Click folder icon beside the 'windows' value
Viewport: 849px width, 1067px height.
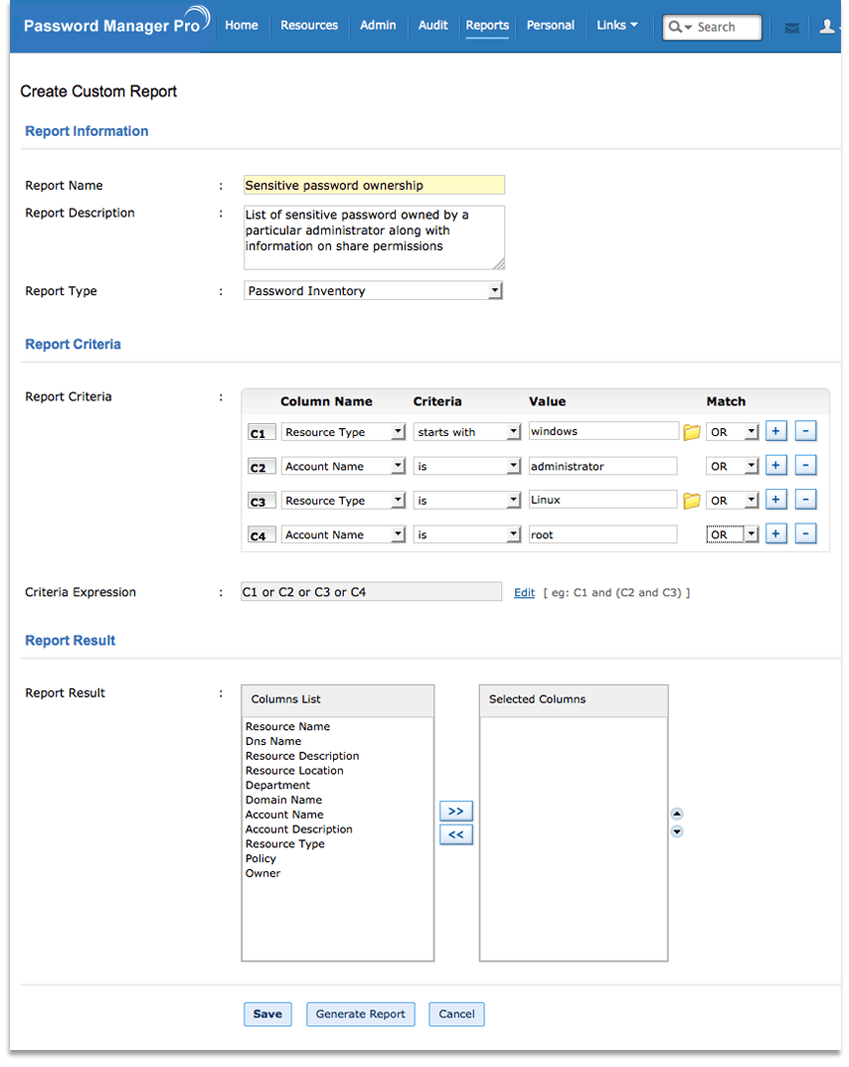tap(691, 432)
